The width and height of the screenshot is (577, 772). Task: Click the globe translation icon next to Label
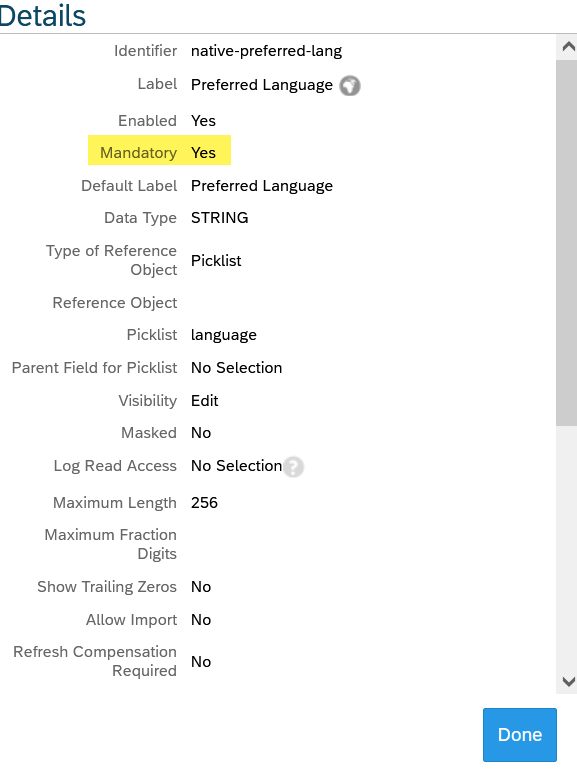click(350, 86)
